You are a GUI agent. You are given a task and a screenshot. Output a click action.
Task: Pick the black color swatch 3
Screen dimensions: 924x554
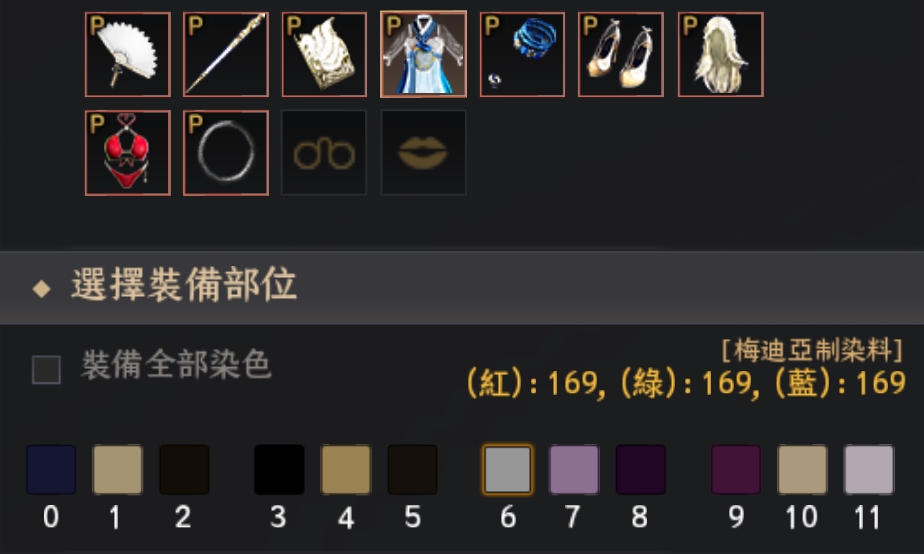point(279,470)
